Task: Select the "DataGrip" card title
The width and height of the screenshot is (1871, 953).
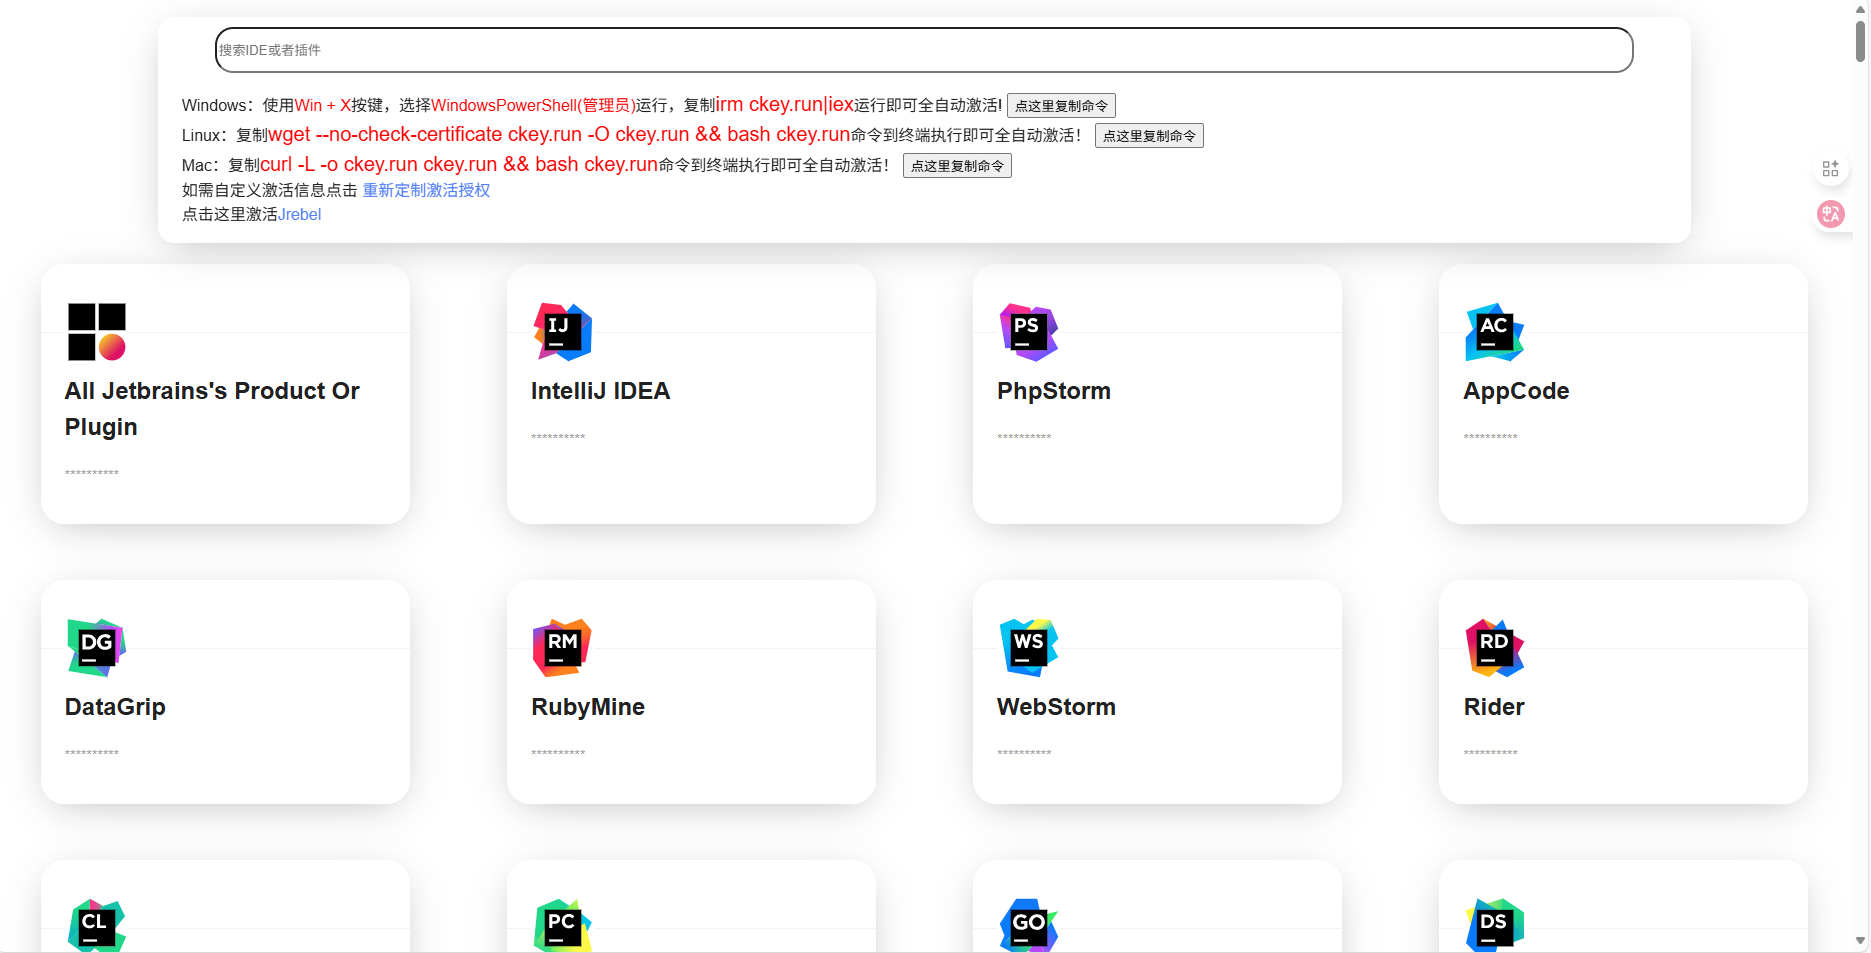Action: click(x=115, y=707)
